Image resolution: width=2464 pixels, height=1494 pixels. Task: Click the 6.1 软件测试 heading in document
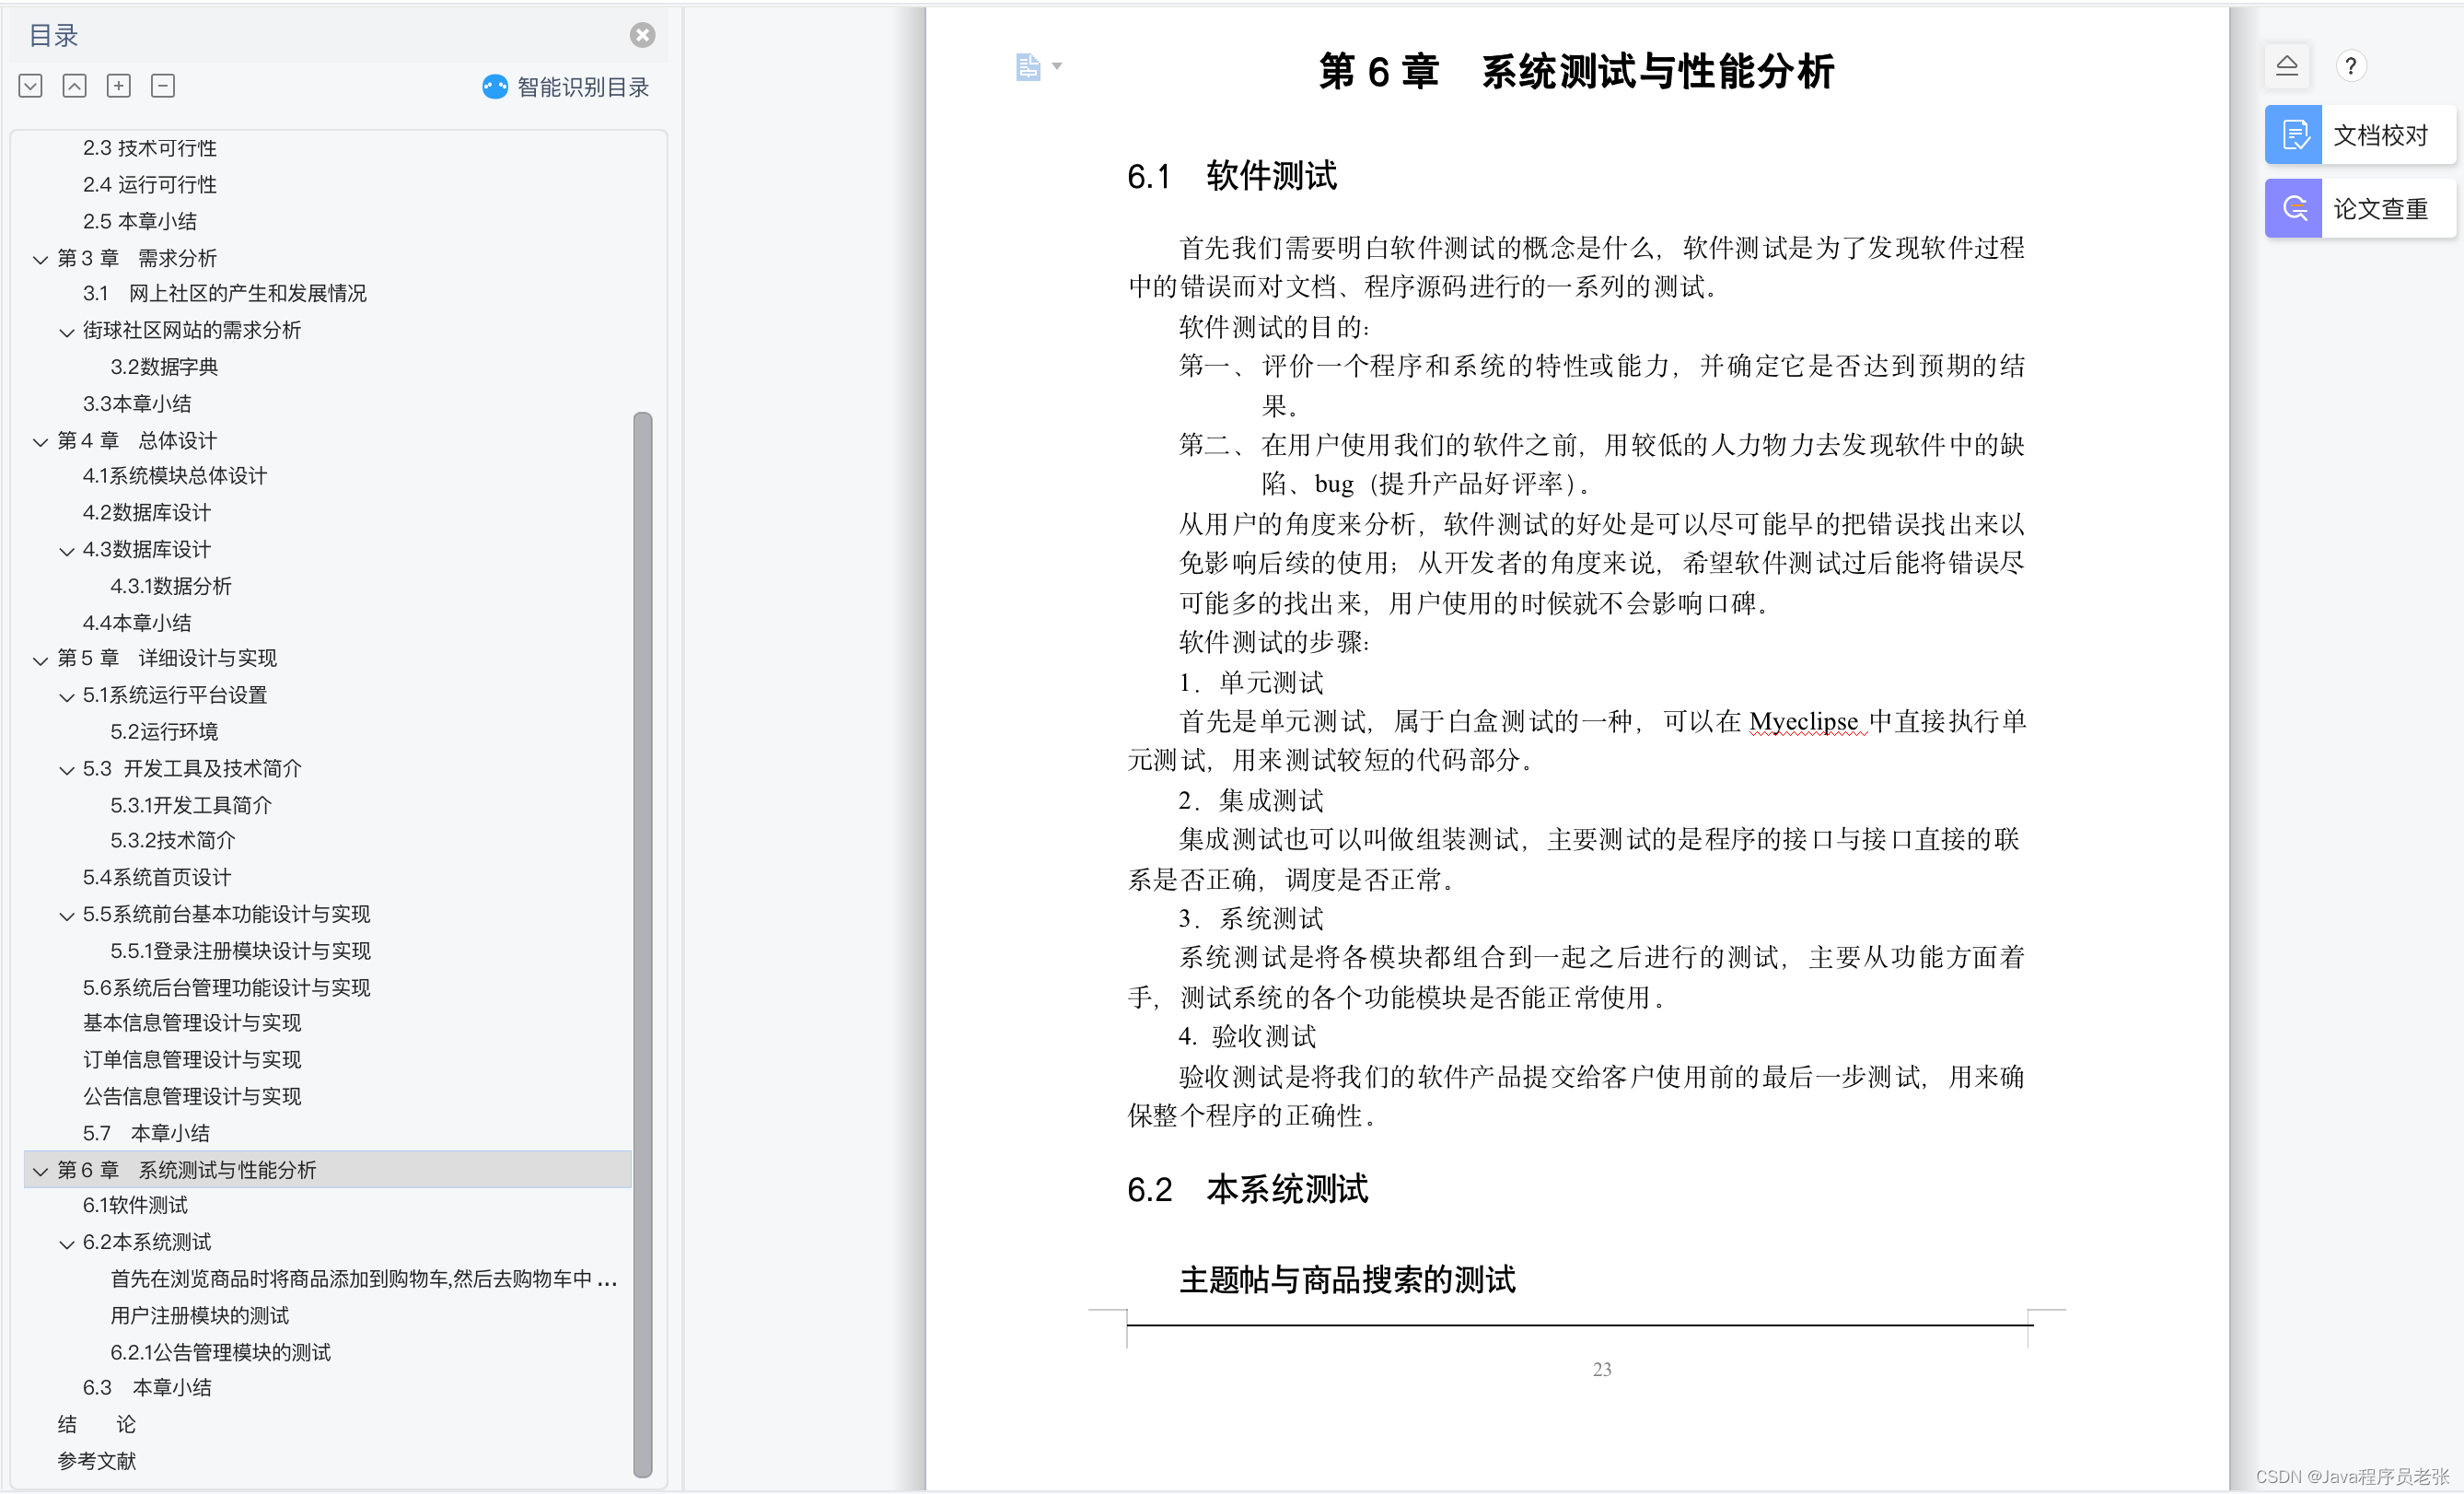[1232, 176]
